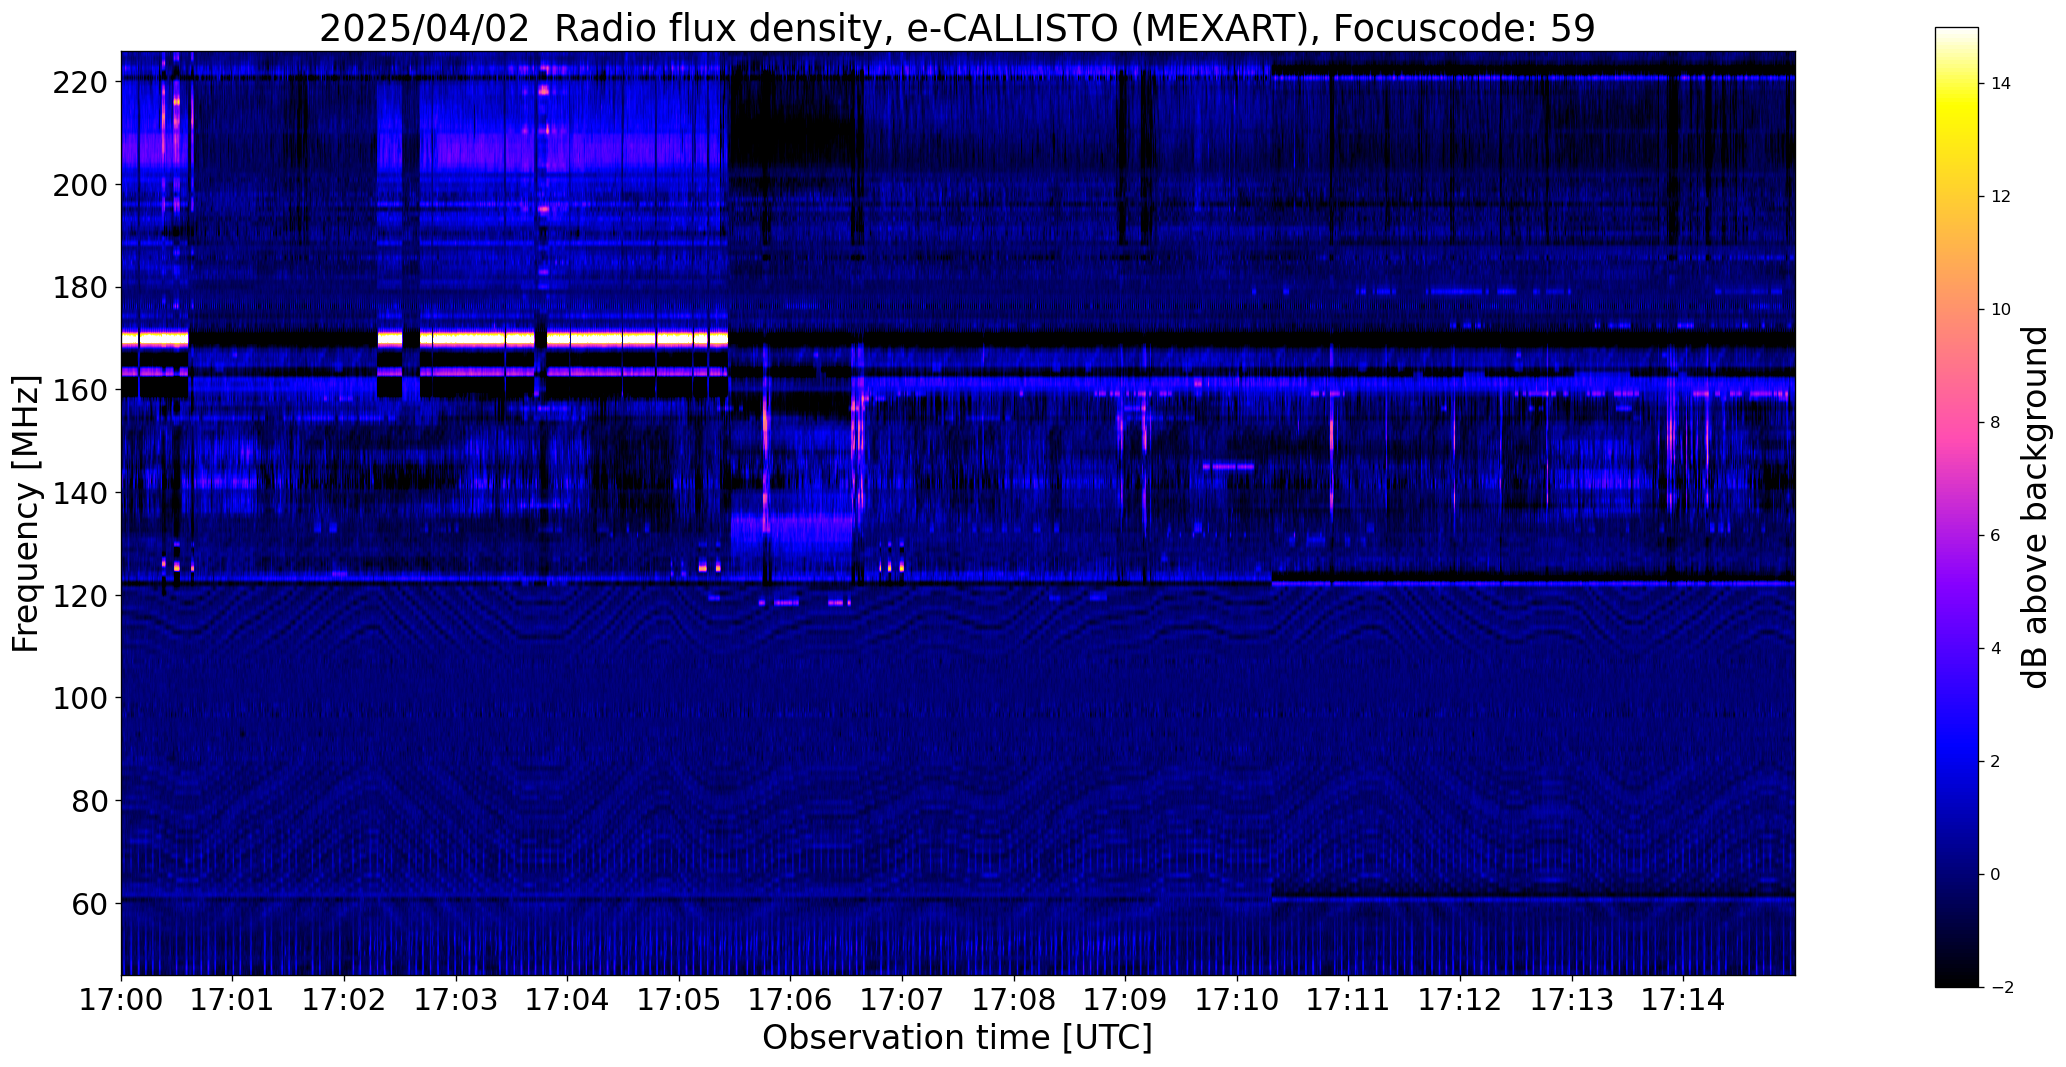Click the 'dB above background' colorbar label
This screenshot has height=1067, width=2066.
(2034, 507)
